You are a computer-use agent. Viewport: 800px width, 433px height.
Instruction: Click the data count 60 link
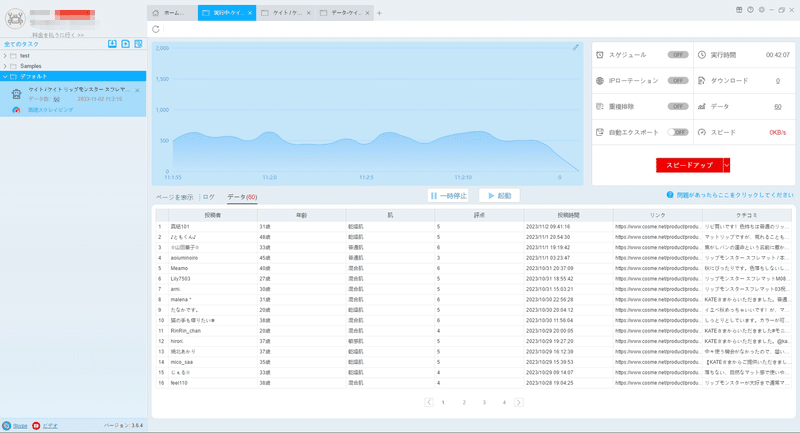(778, 107)
